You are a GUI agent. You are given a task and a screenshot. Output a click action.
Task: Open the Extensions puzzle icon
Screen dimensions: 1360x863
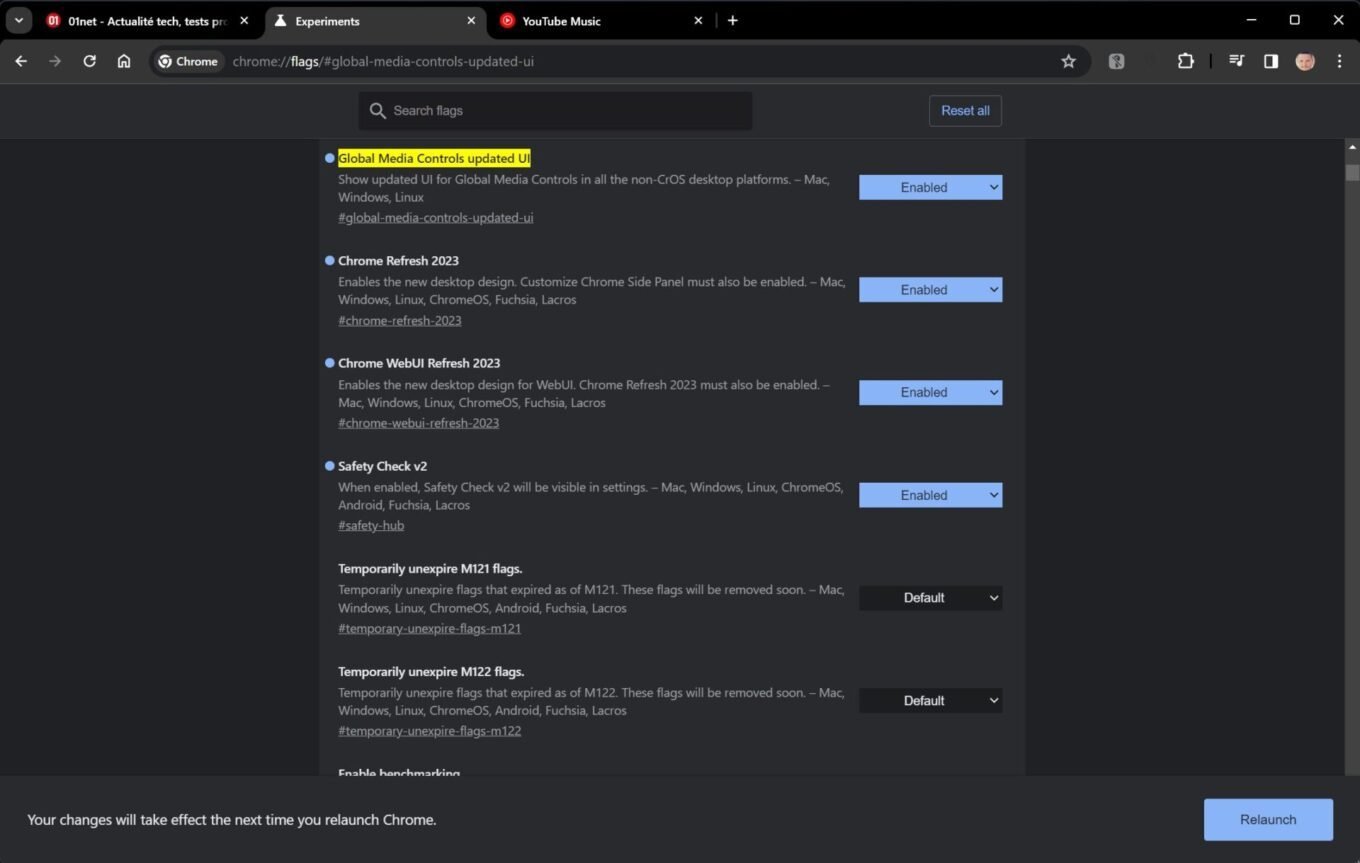pyautogui.click(x=1185, y=61)
